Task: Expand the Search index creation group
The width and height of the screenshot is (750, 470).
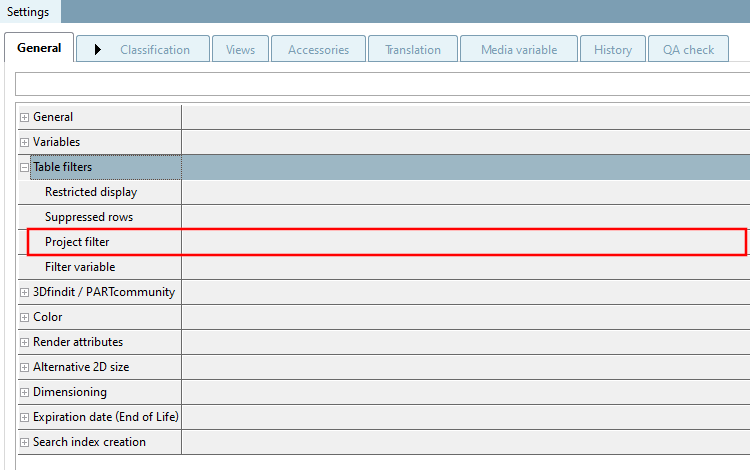Action: pyautogui.click(x=24, y=442)
